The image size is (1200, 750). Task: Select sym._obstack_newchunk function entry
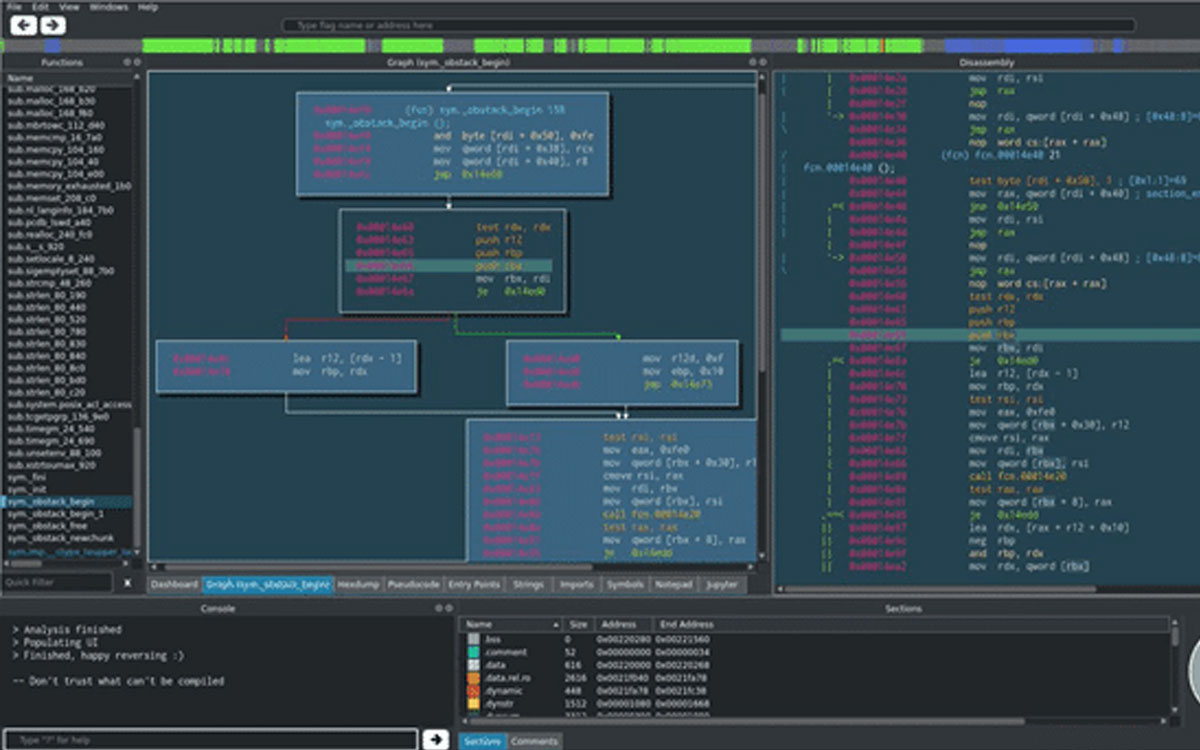pos(54,537)
